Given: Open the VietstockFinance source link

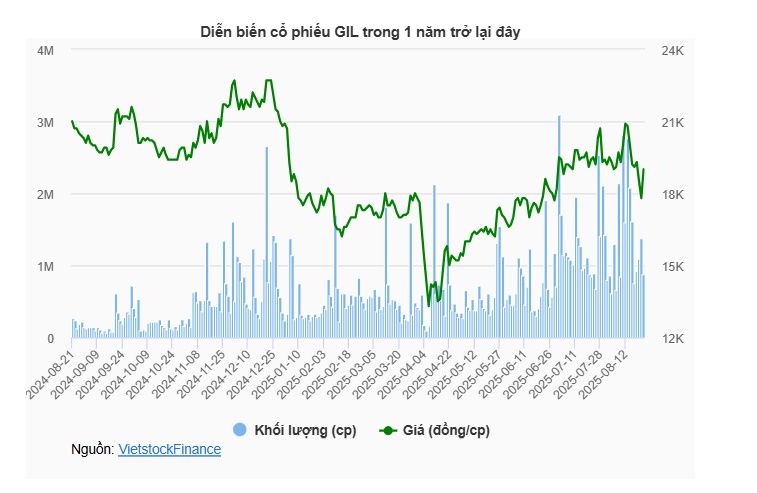Looking at the screenshot, I should [169, 450].
